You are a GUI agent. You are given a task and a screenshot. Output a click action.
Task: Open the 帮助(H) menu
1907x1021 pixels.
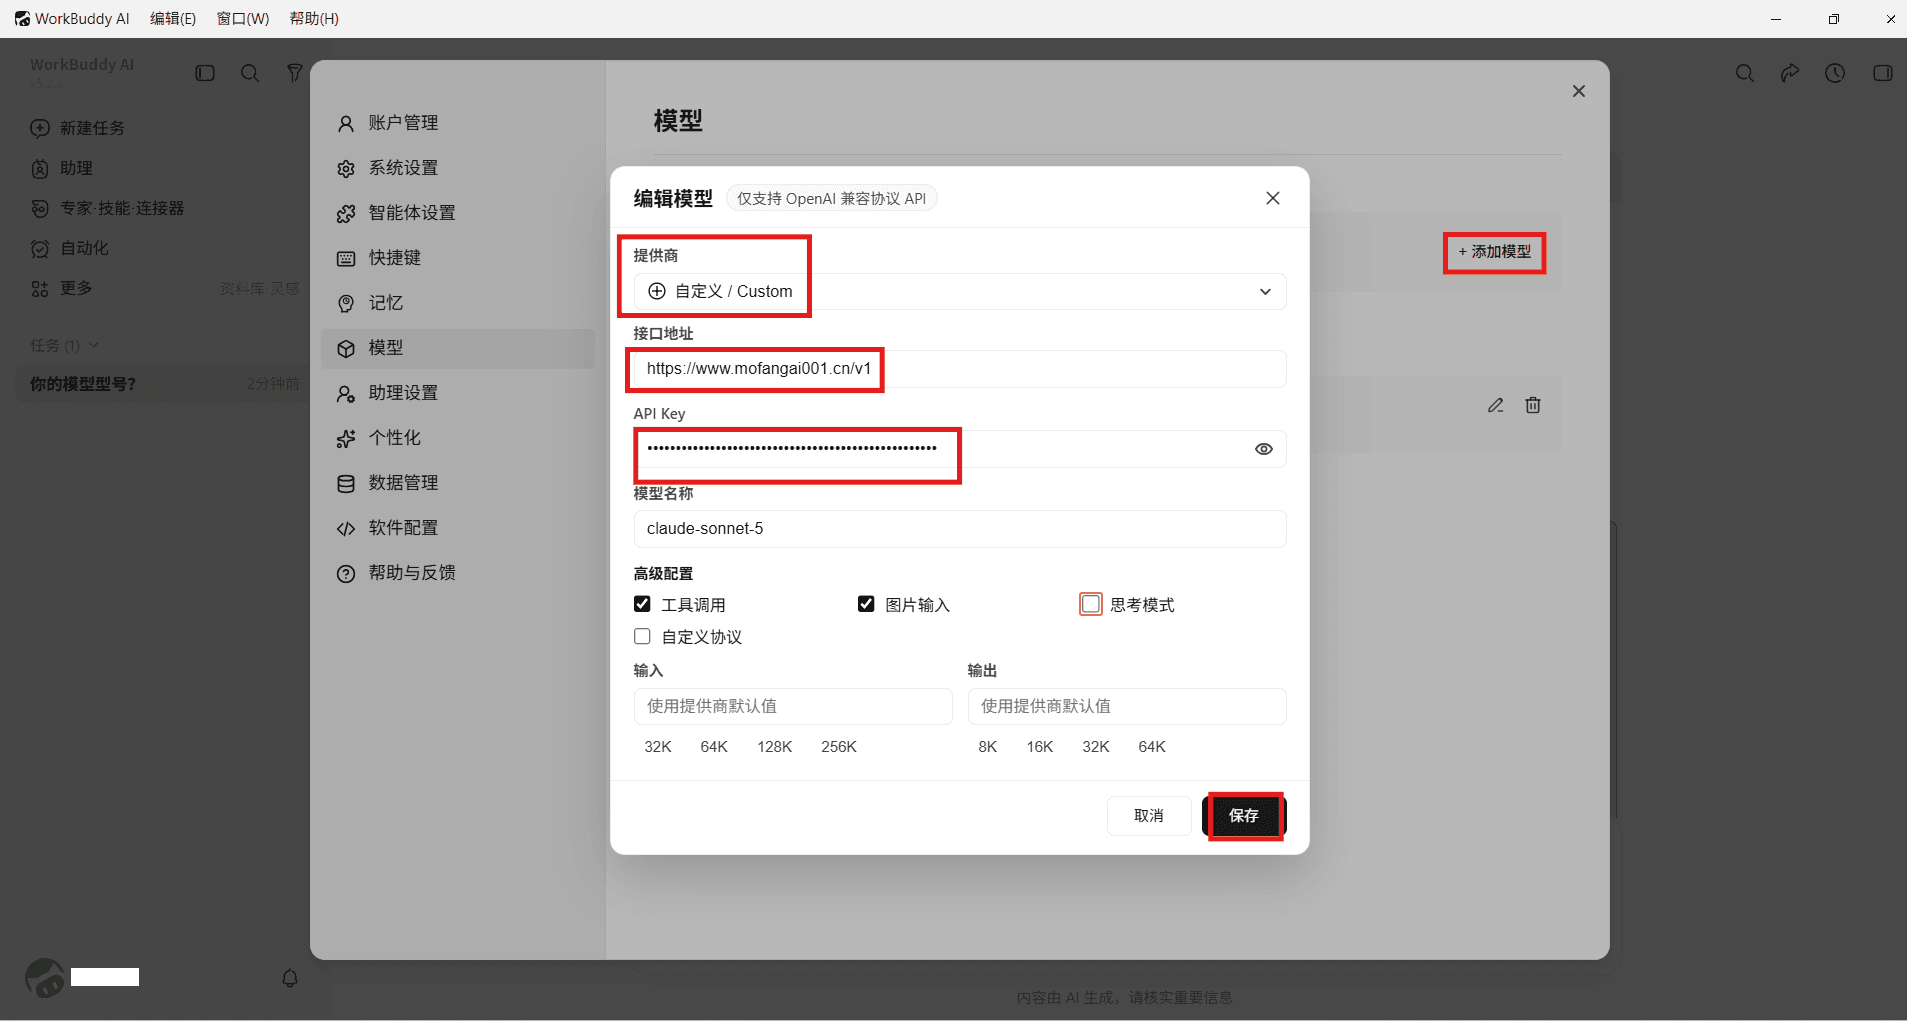pos(314,18)
